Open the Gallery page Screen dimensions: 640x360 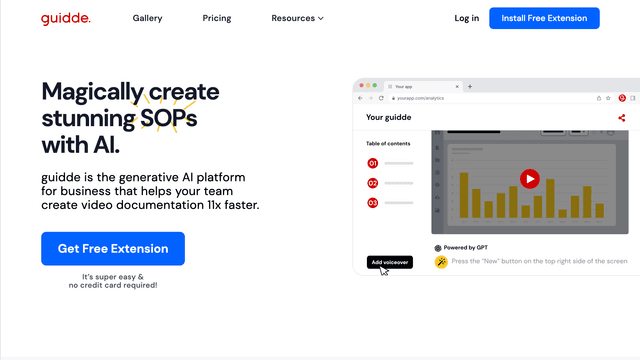tap(147, 18)
